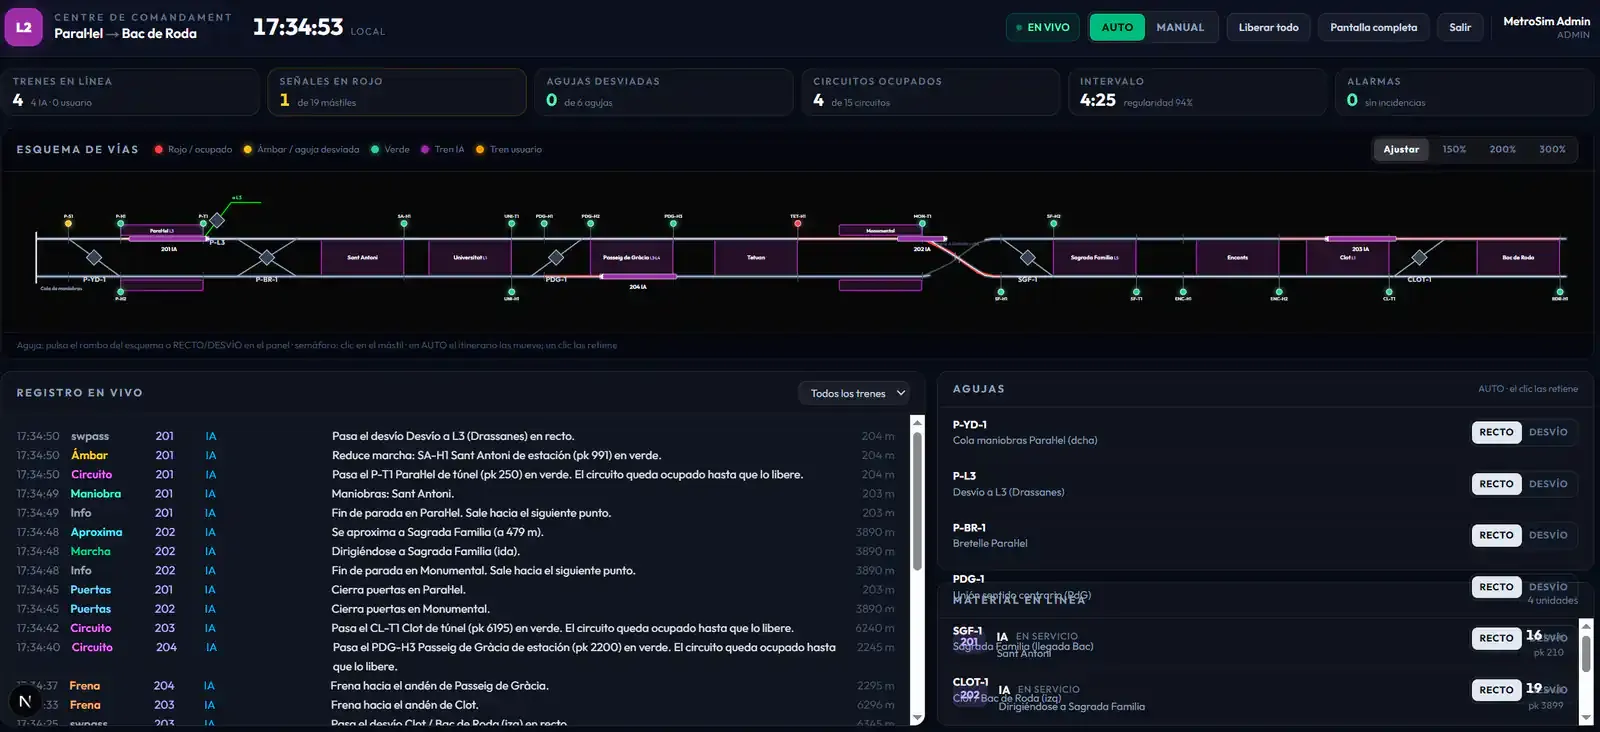Image resolution: width=1600 pixels, height=732 pixels.
Task: Click the green SA-H1 signal mast
Action: 404,224
